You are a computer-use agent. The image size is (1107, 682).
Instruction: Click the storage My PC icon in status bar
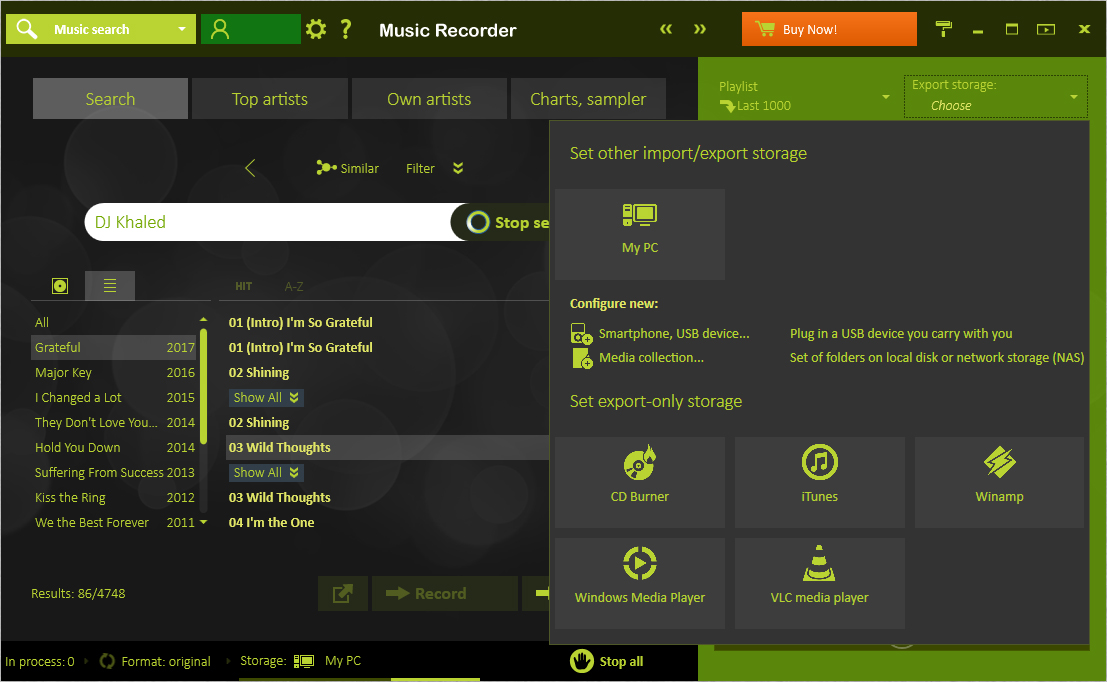[304, 661]
